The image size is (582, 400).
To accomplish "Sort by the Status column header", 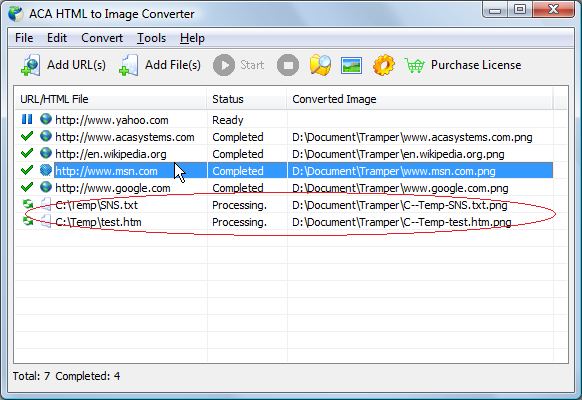I will pos(246,99).
